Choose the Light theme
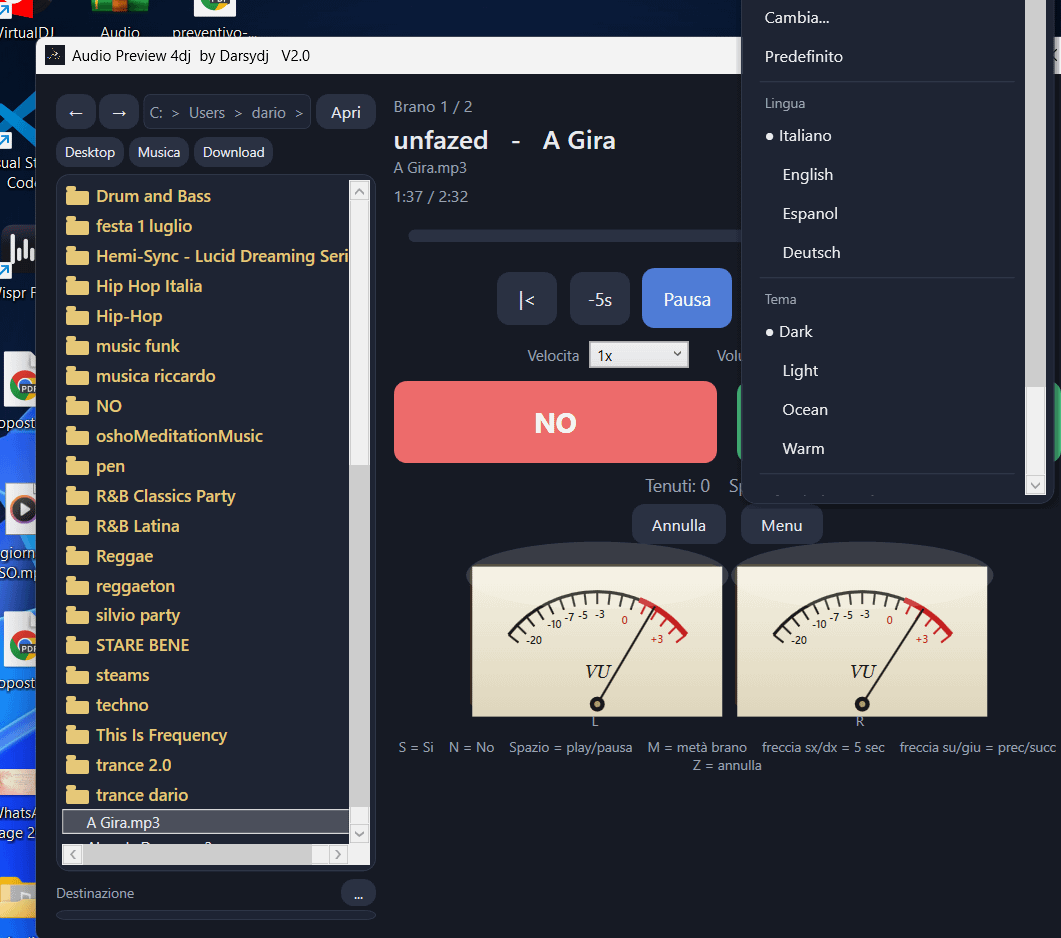The image size is (1061, 938). [x=800, y=371]
